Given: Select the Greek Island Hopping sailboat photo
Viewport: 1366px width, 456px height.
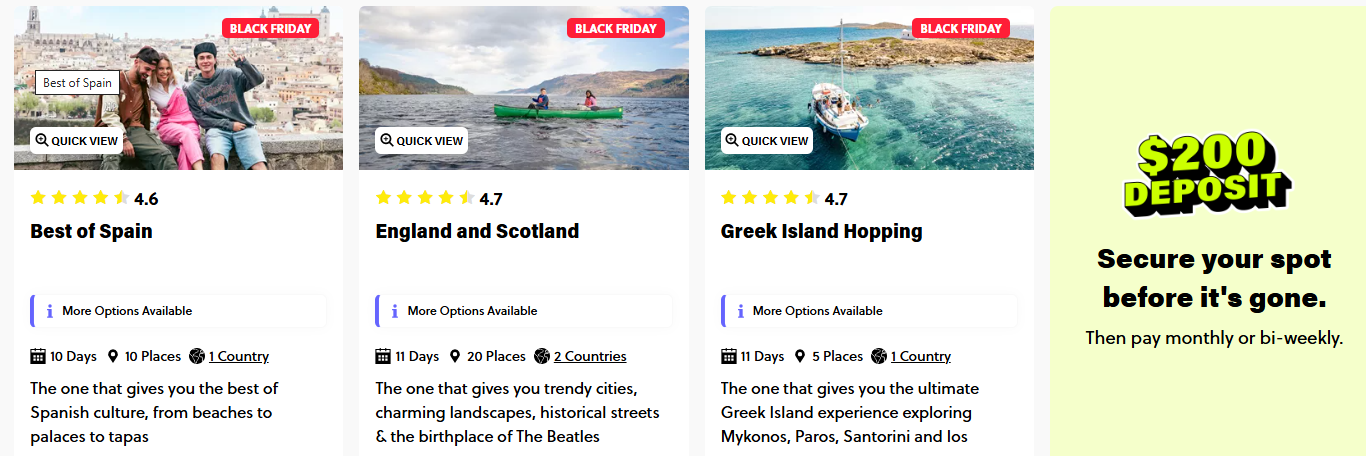Looking at the screenshot, I should coord(869,90).
